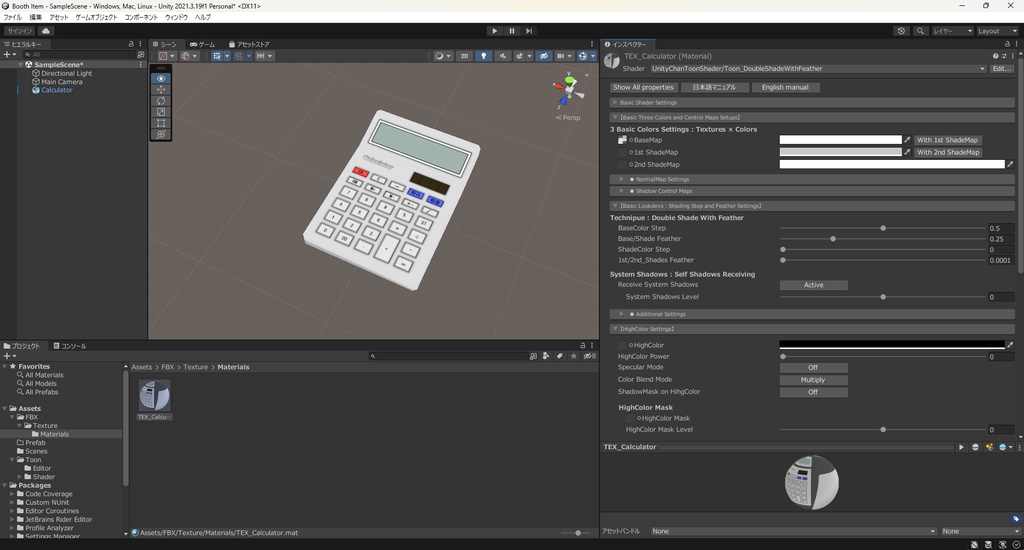Collapse HighColor Settings section
The width and height of the screenshot is (1024, 550).
[812, 329]
